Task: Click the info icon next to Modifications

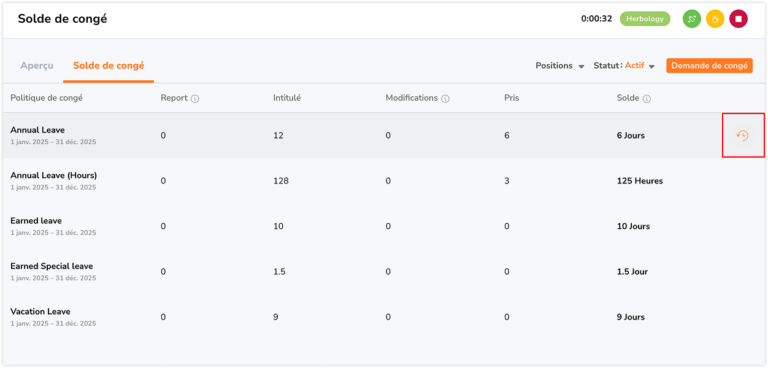Action: (445, 98)
